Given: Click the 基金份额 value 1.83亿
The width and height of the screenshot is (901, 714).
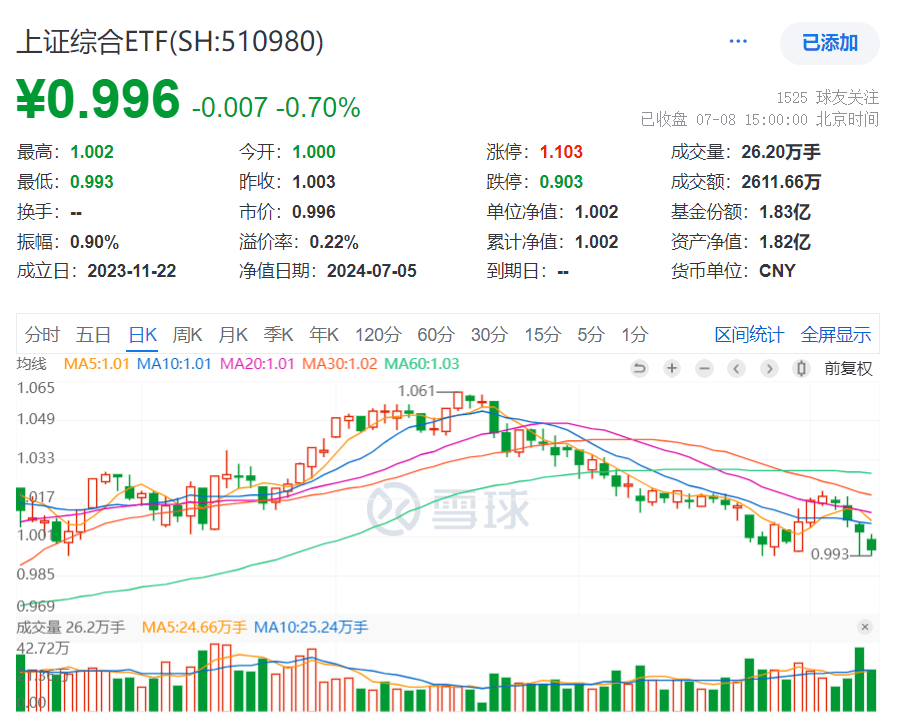Looking at the screenshot, I should pos(785,212).
